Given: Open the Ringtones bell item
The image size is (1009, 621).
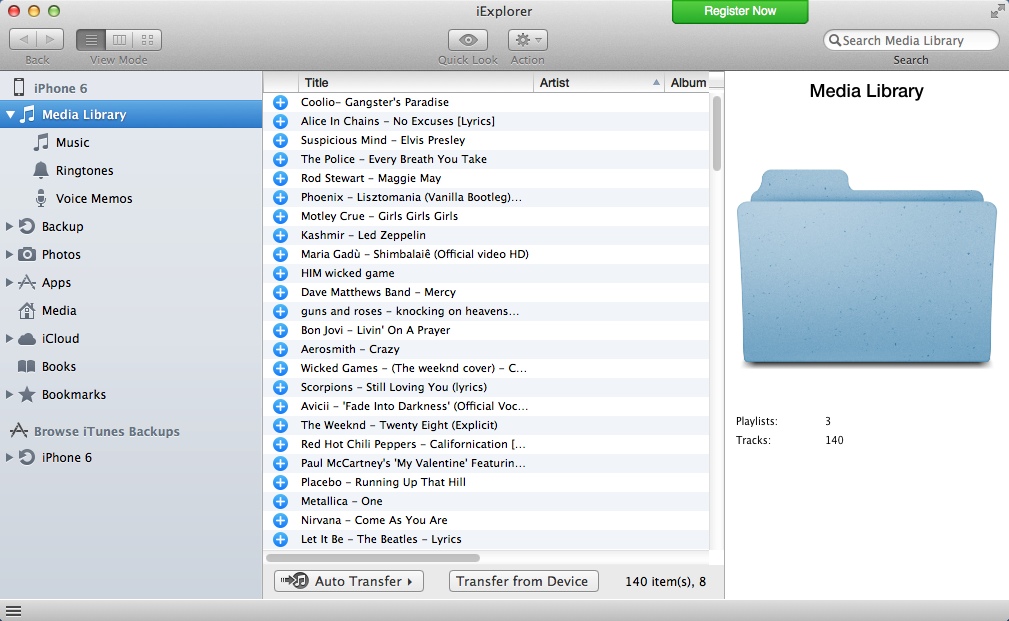Looking at the screenshot, I should pos(84,171).
